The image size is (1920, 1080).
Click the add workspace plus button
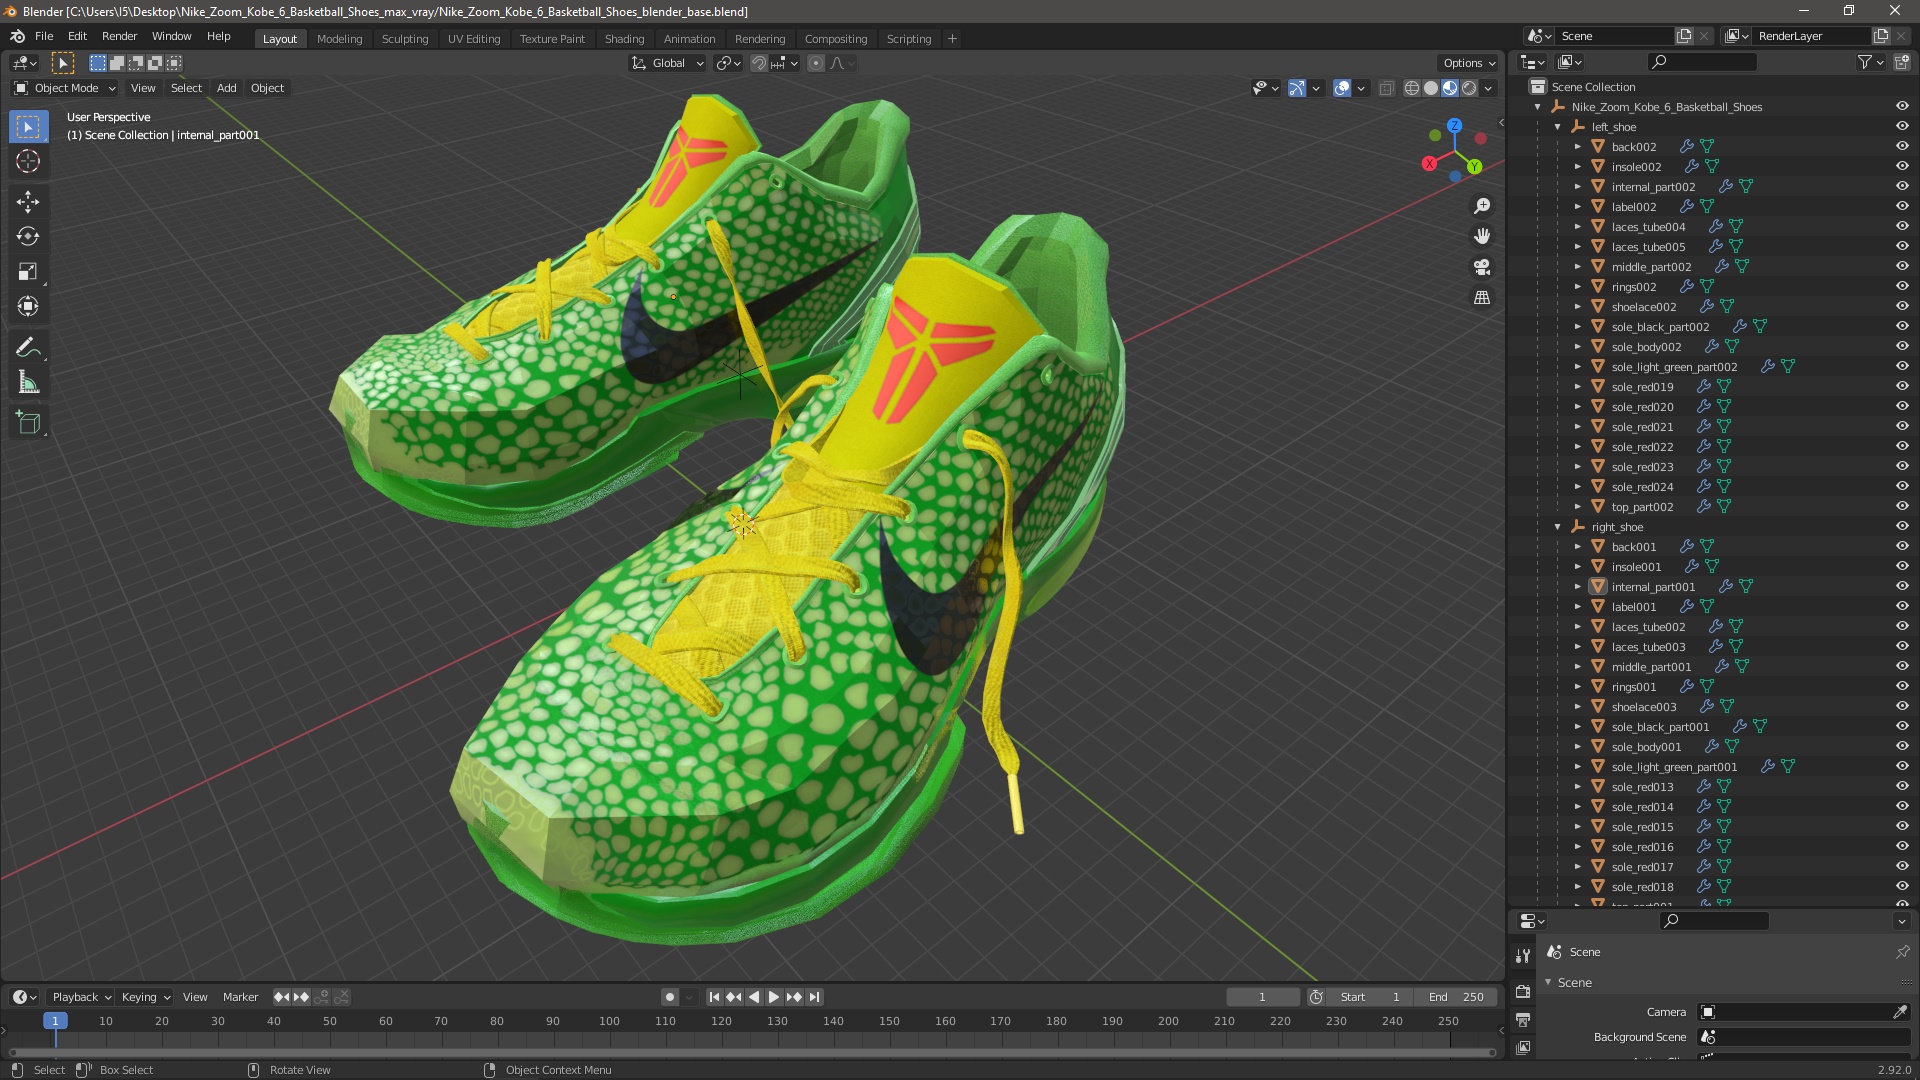click(x=952, y=39)
